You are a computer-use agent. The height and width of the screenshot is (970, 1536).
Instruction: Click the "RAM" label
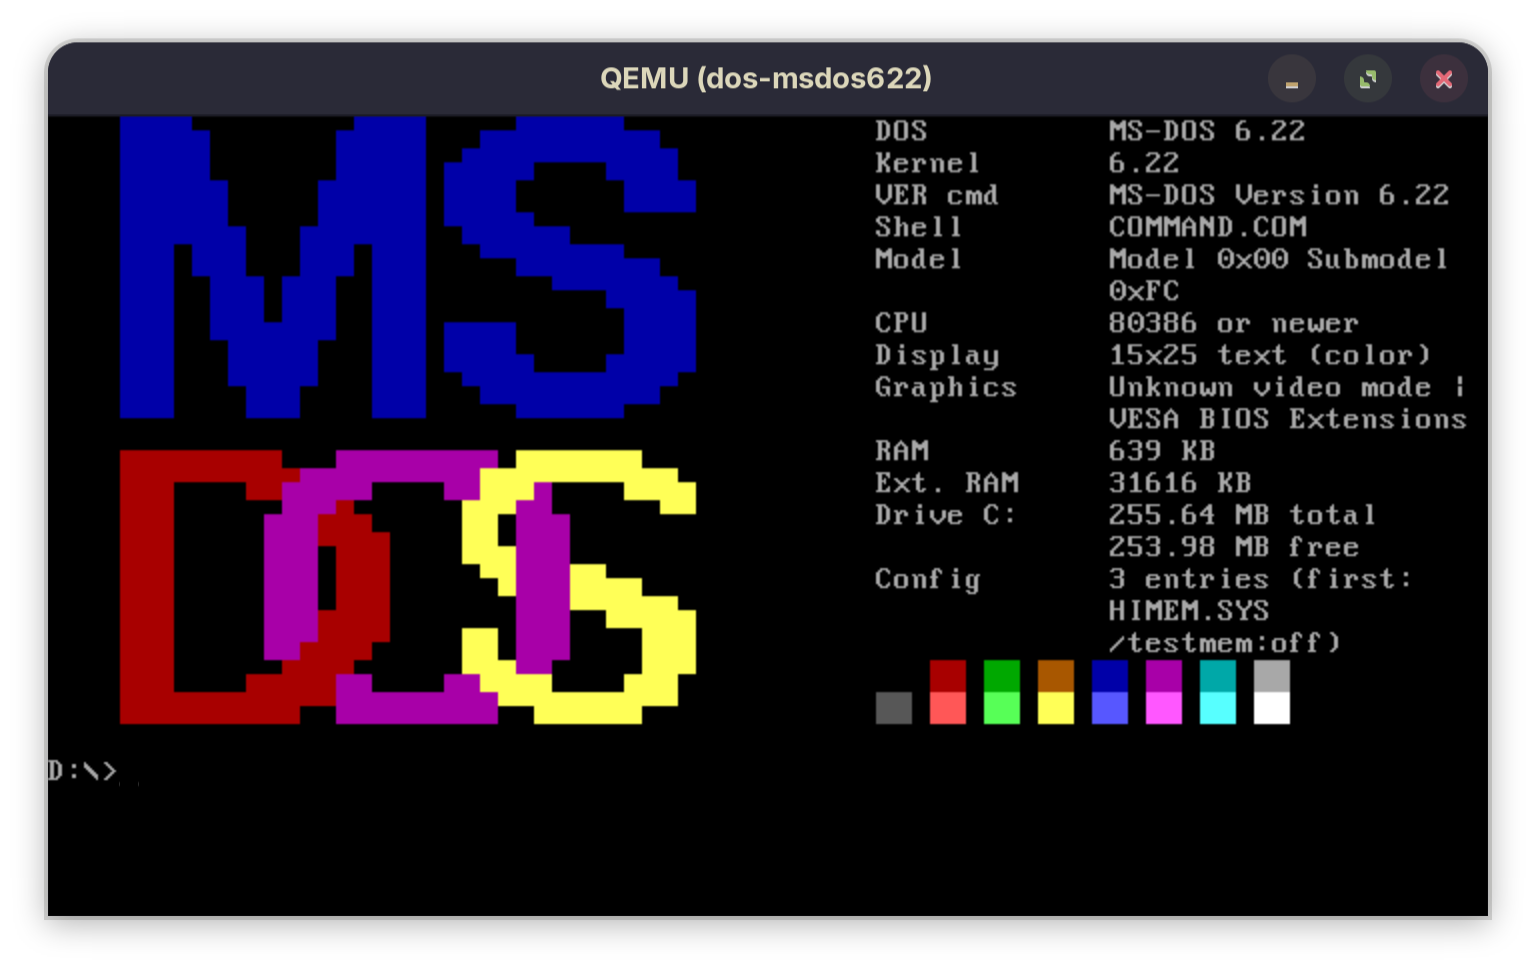(x=901, y=451)
